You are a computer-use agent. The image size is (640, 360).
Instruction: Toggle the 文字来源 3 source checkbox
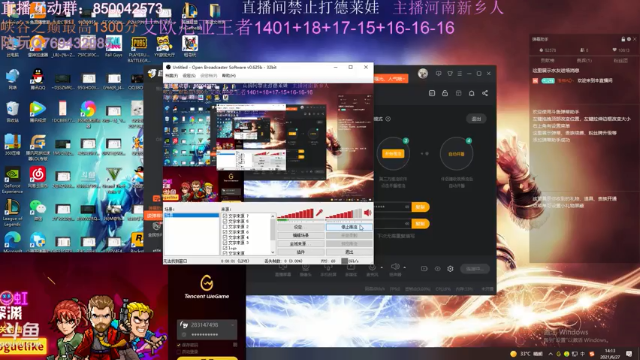pyautogui.click(x=225, y=242)
